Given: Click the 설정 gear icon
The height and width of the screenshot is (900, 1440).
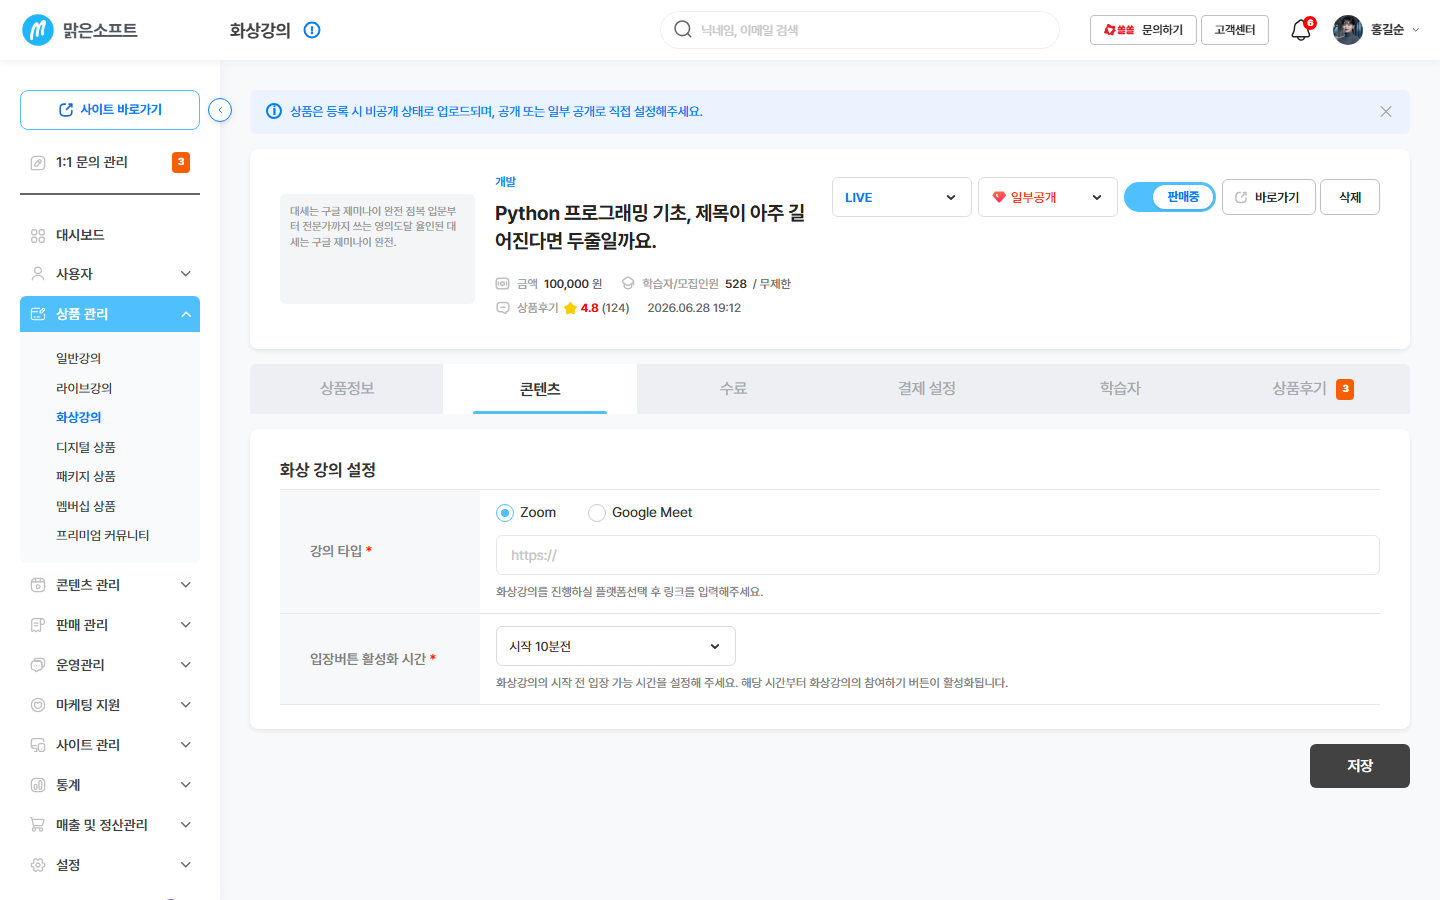Looking at the screenshot, I should (x=38, y=865).
